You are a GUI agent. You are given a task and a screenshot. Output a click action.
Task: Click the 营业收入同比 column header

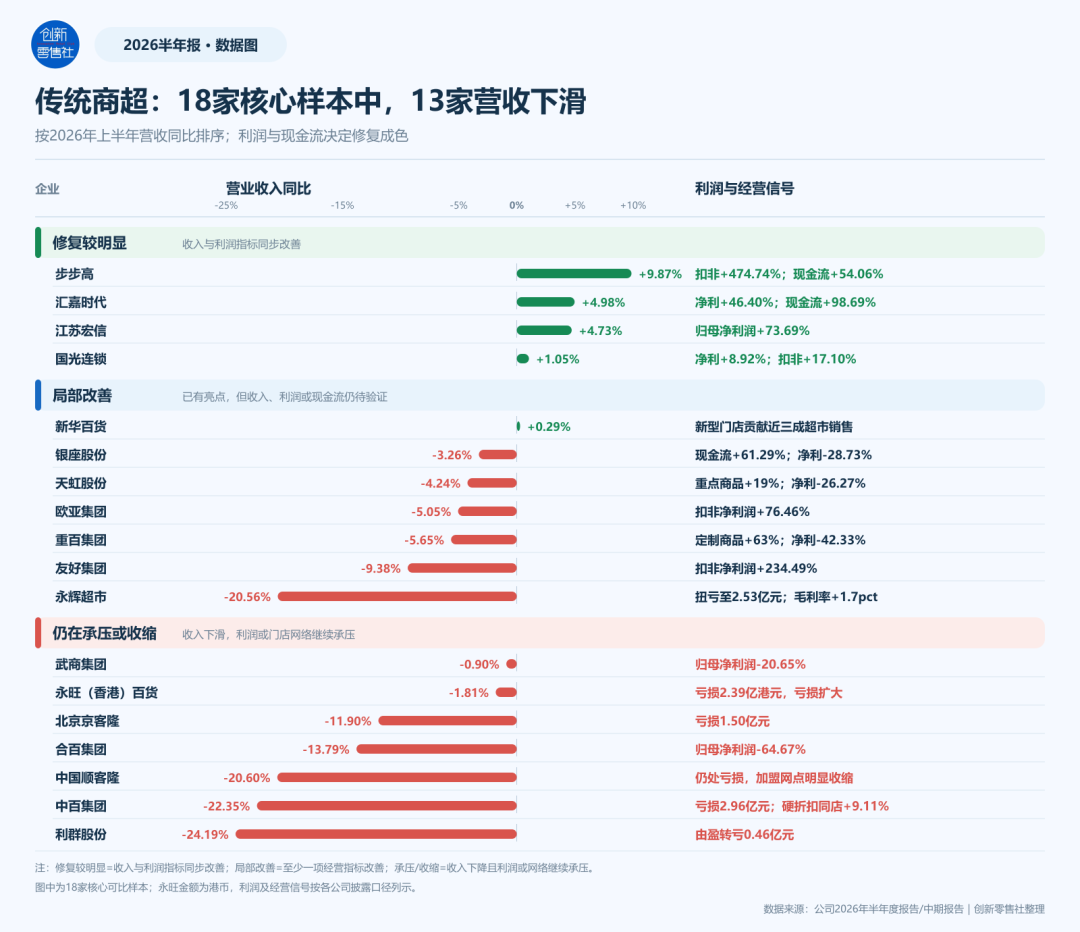269,188
